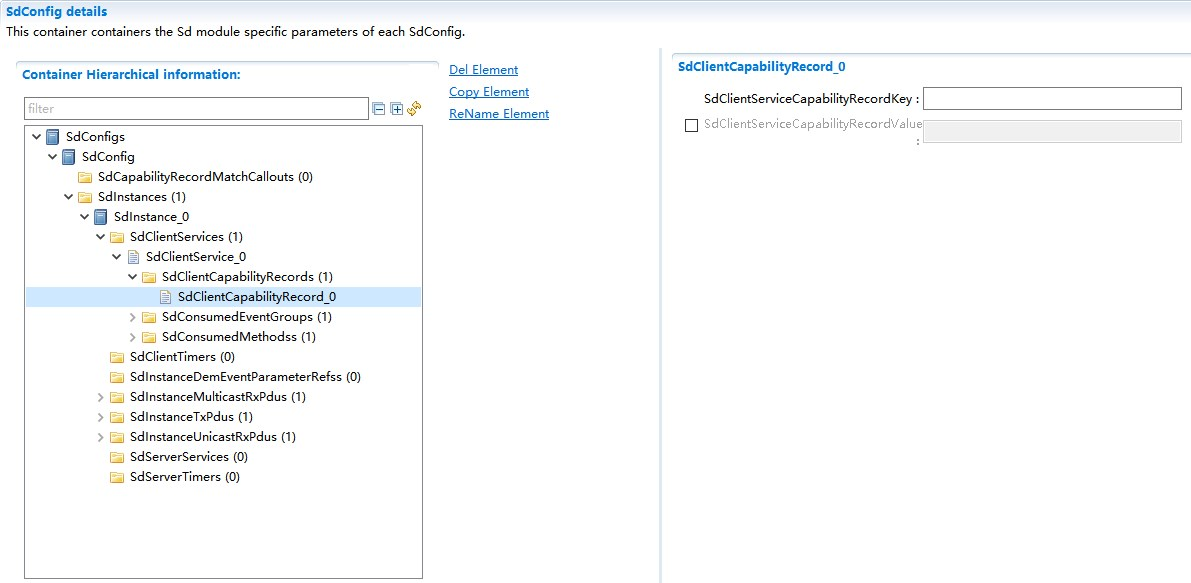Select SdClientTimers tree item
Image resolution: width=1191 pixels, height=583 pixels.
(182, 357)
